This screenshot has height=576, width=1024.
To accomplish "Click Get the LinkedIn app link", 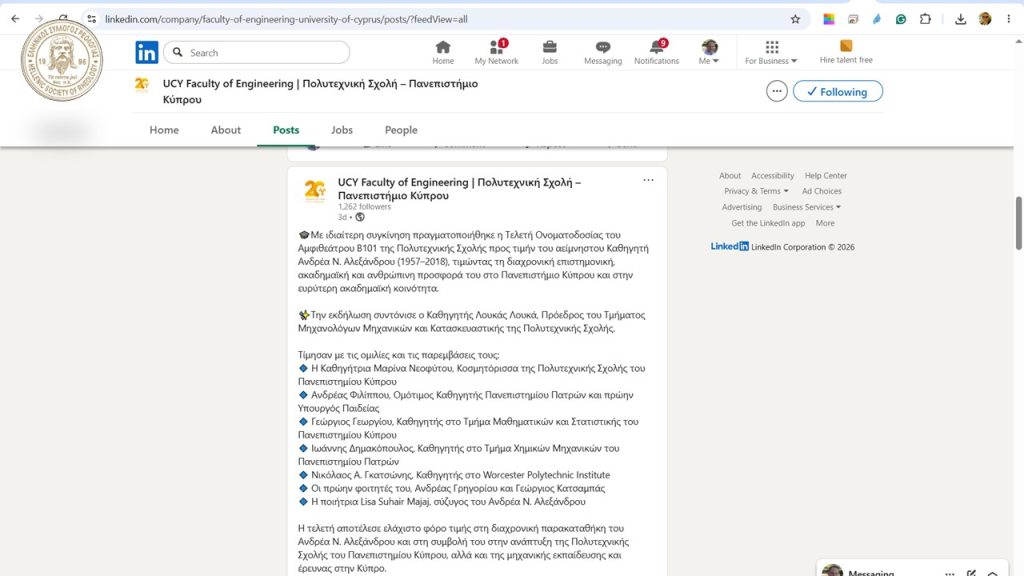I will (768, 223).
